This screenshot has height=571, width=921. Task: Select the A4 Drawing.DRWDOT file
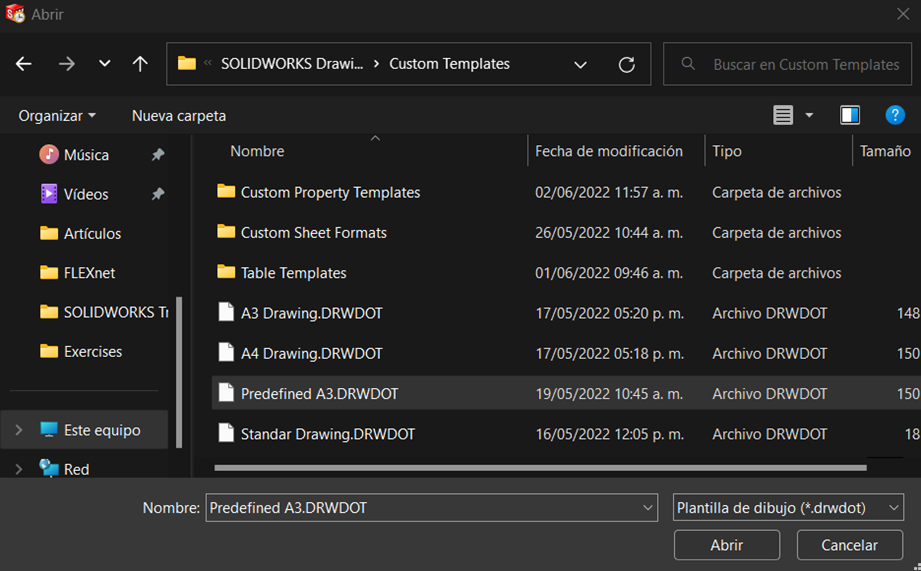[311, 353]
